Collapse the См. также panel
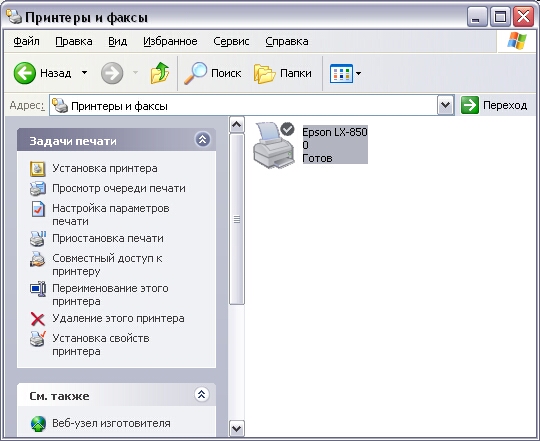 click(202, 395)
